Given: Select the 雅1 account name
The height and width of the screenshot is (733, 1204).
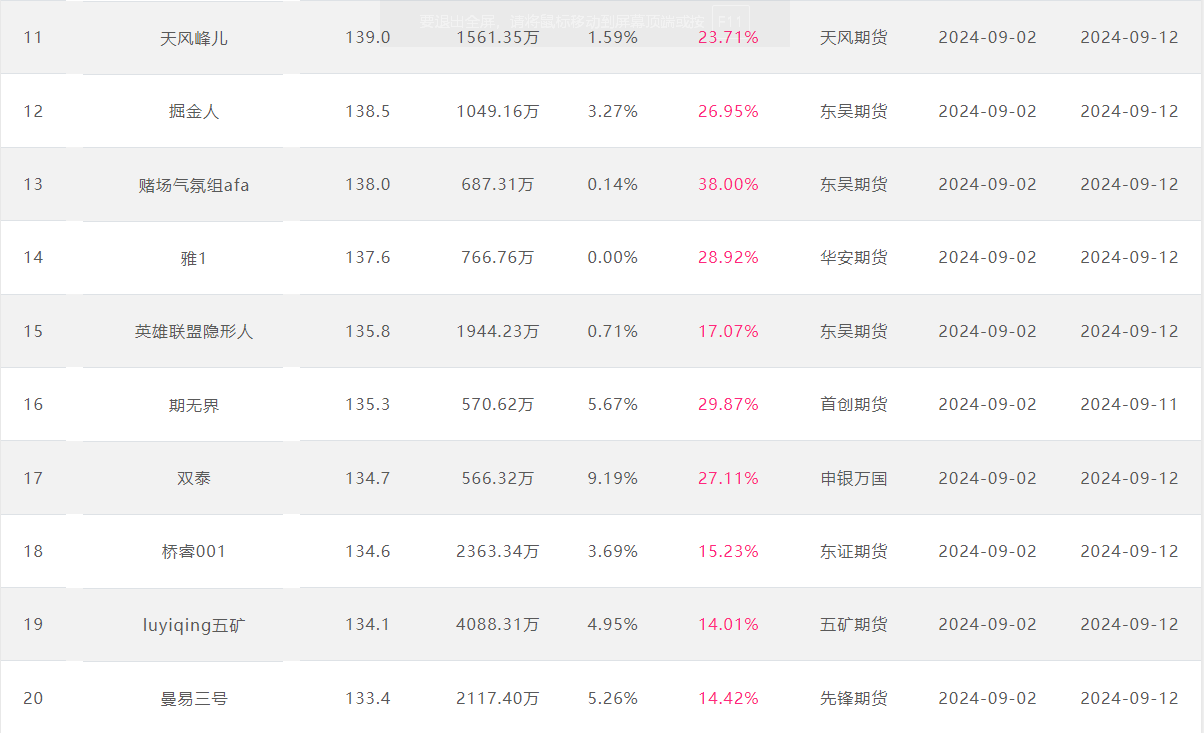Looking at the screenshot, I should (194, 258).
